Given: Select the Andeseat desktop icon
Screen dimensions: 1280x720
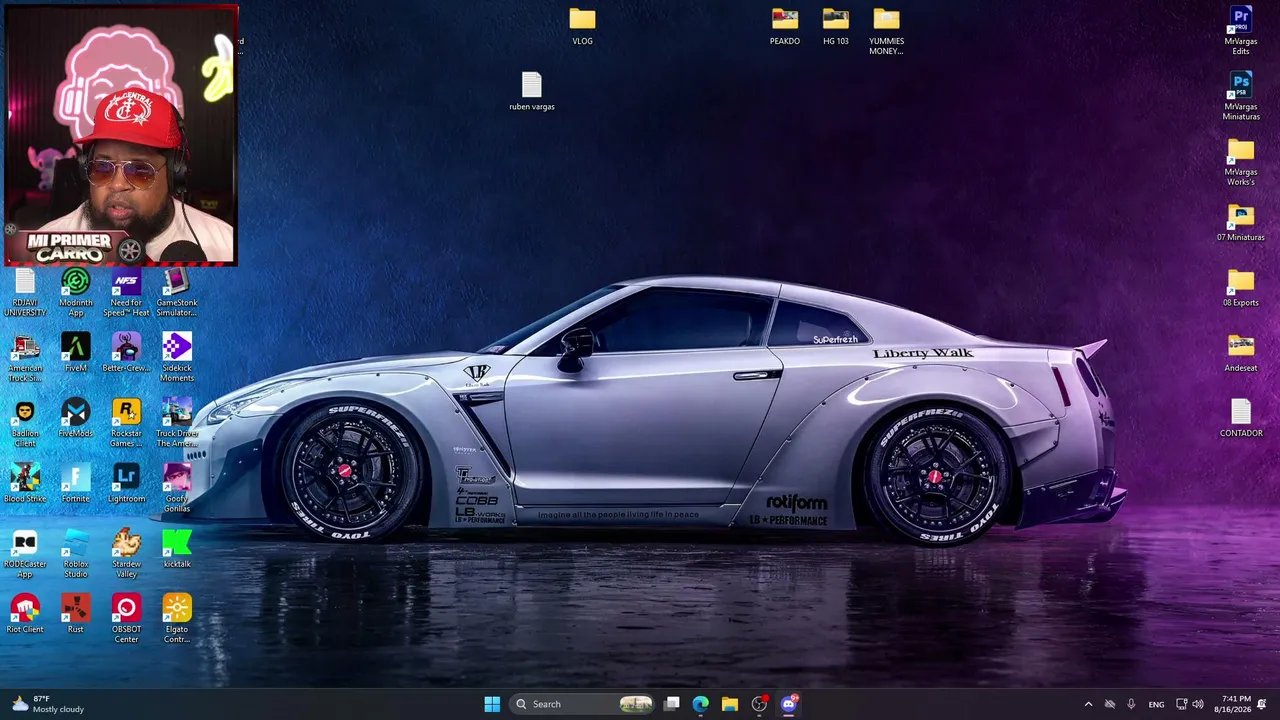Looking at the screenshot, I should [1241, 353].
